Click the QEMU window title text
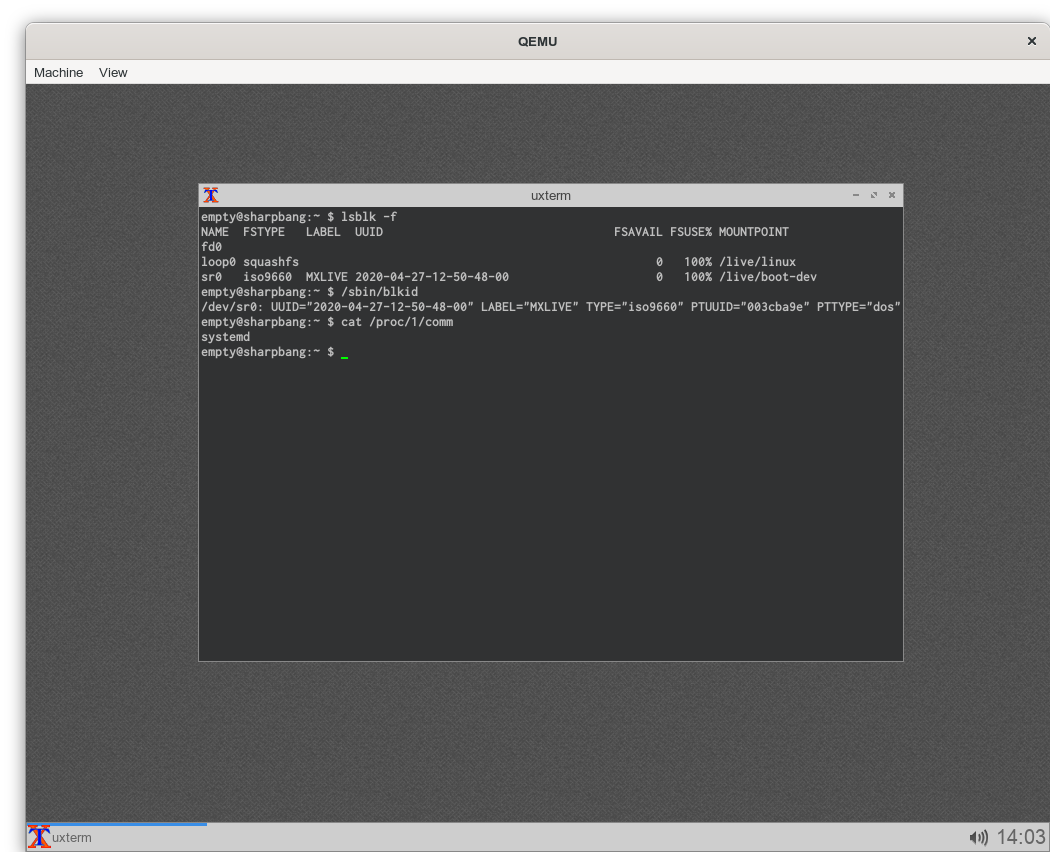Image resolution: width=1050 pixels, height=852 pixels. click(x=537, y=42)
